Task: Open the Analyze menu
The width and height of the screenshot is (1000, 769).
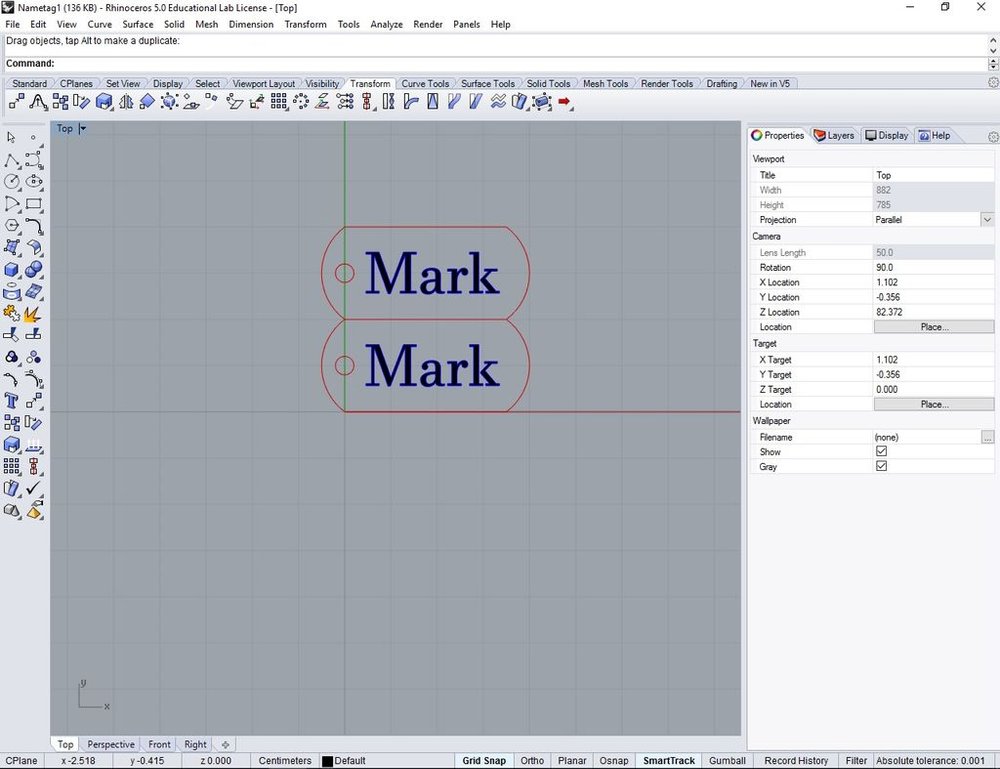Action: (x=386, y=24)
